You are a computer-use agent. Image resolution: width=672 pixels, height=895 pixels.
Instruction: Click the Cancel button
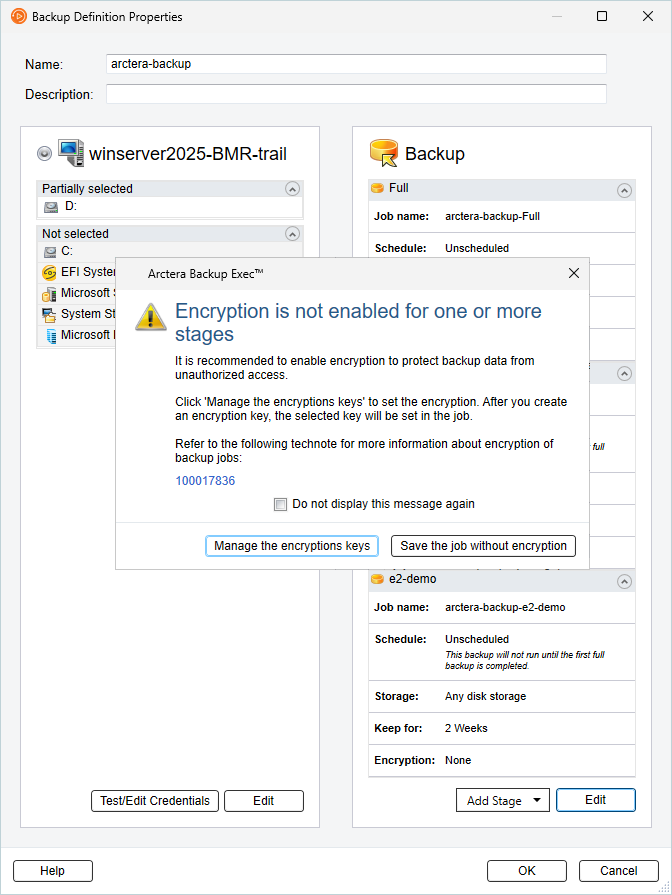[x=619, y=871]
